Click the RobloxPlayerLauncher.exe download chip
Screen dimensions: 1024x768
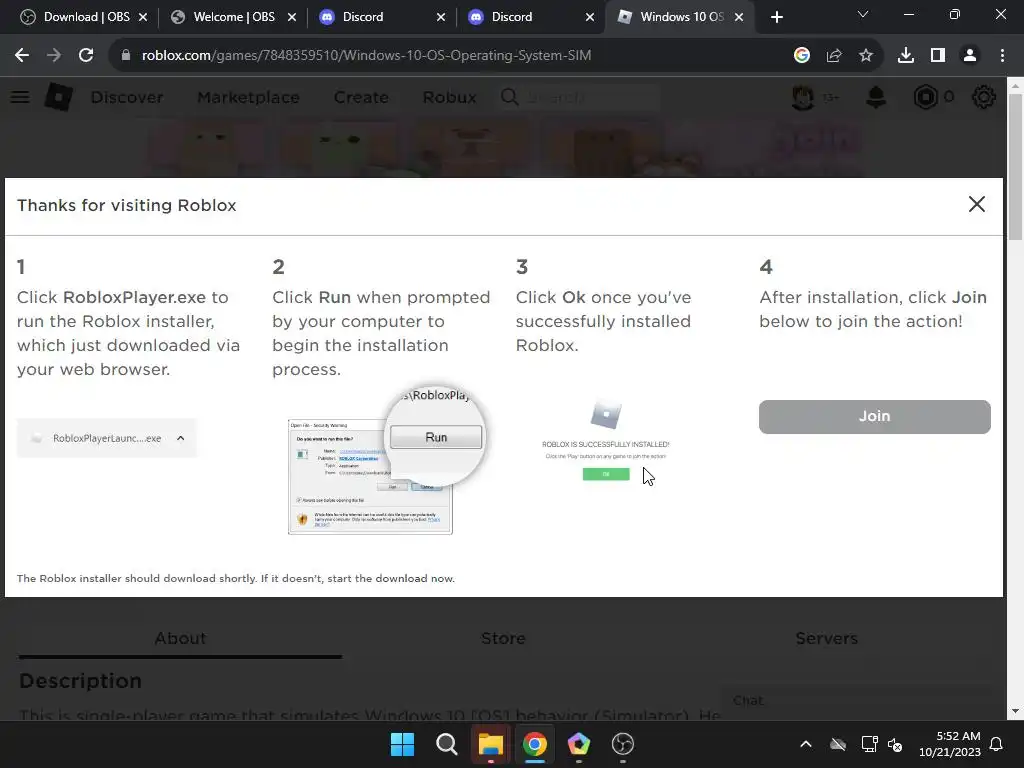tap(106, 438)
